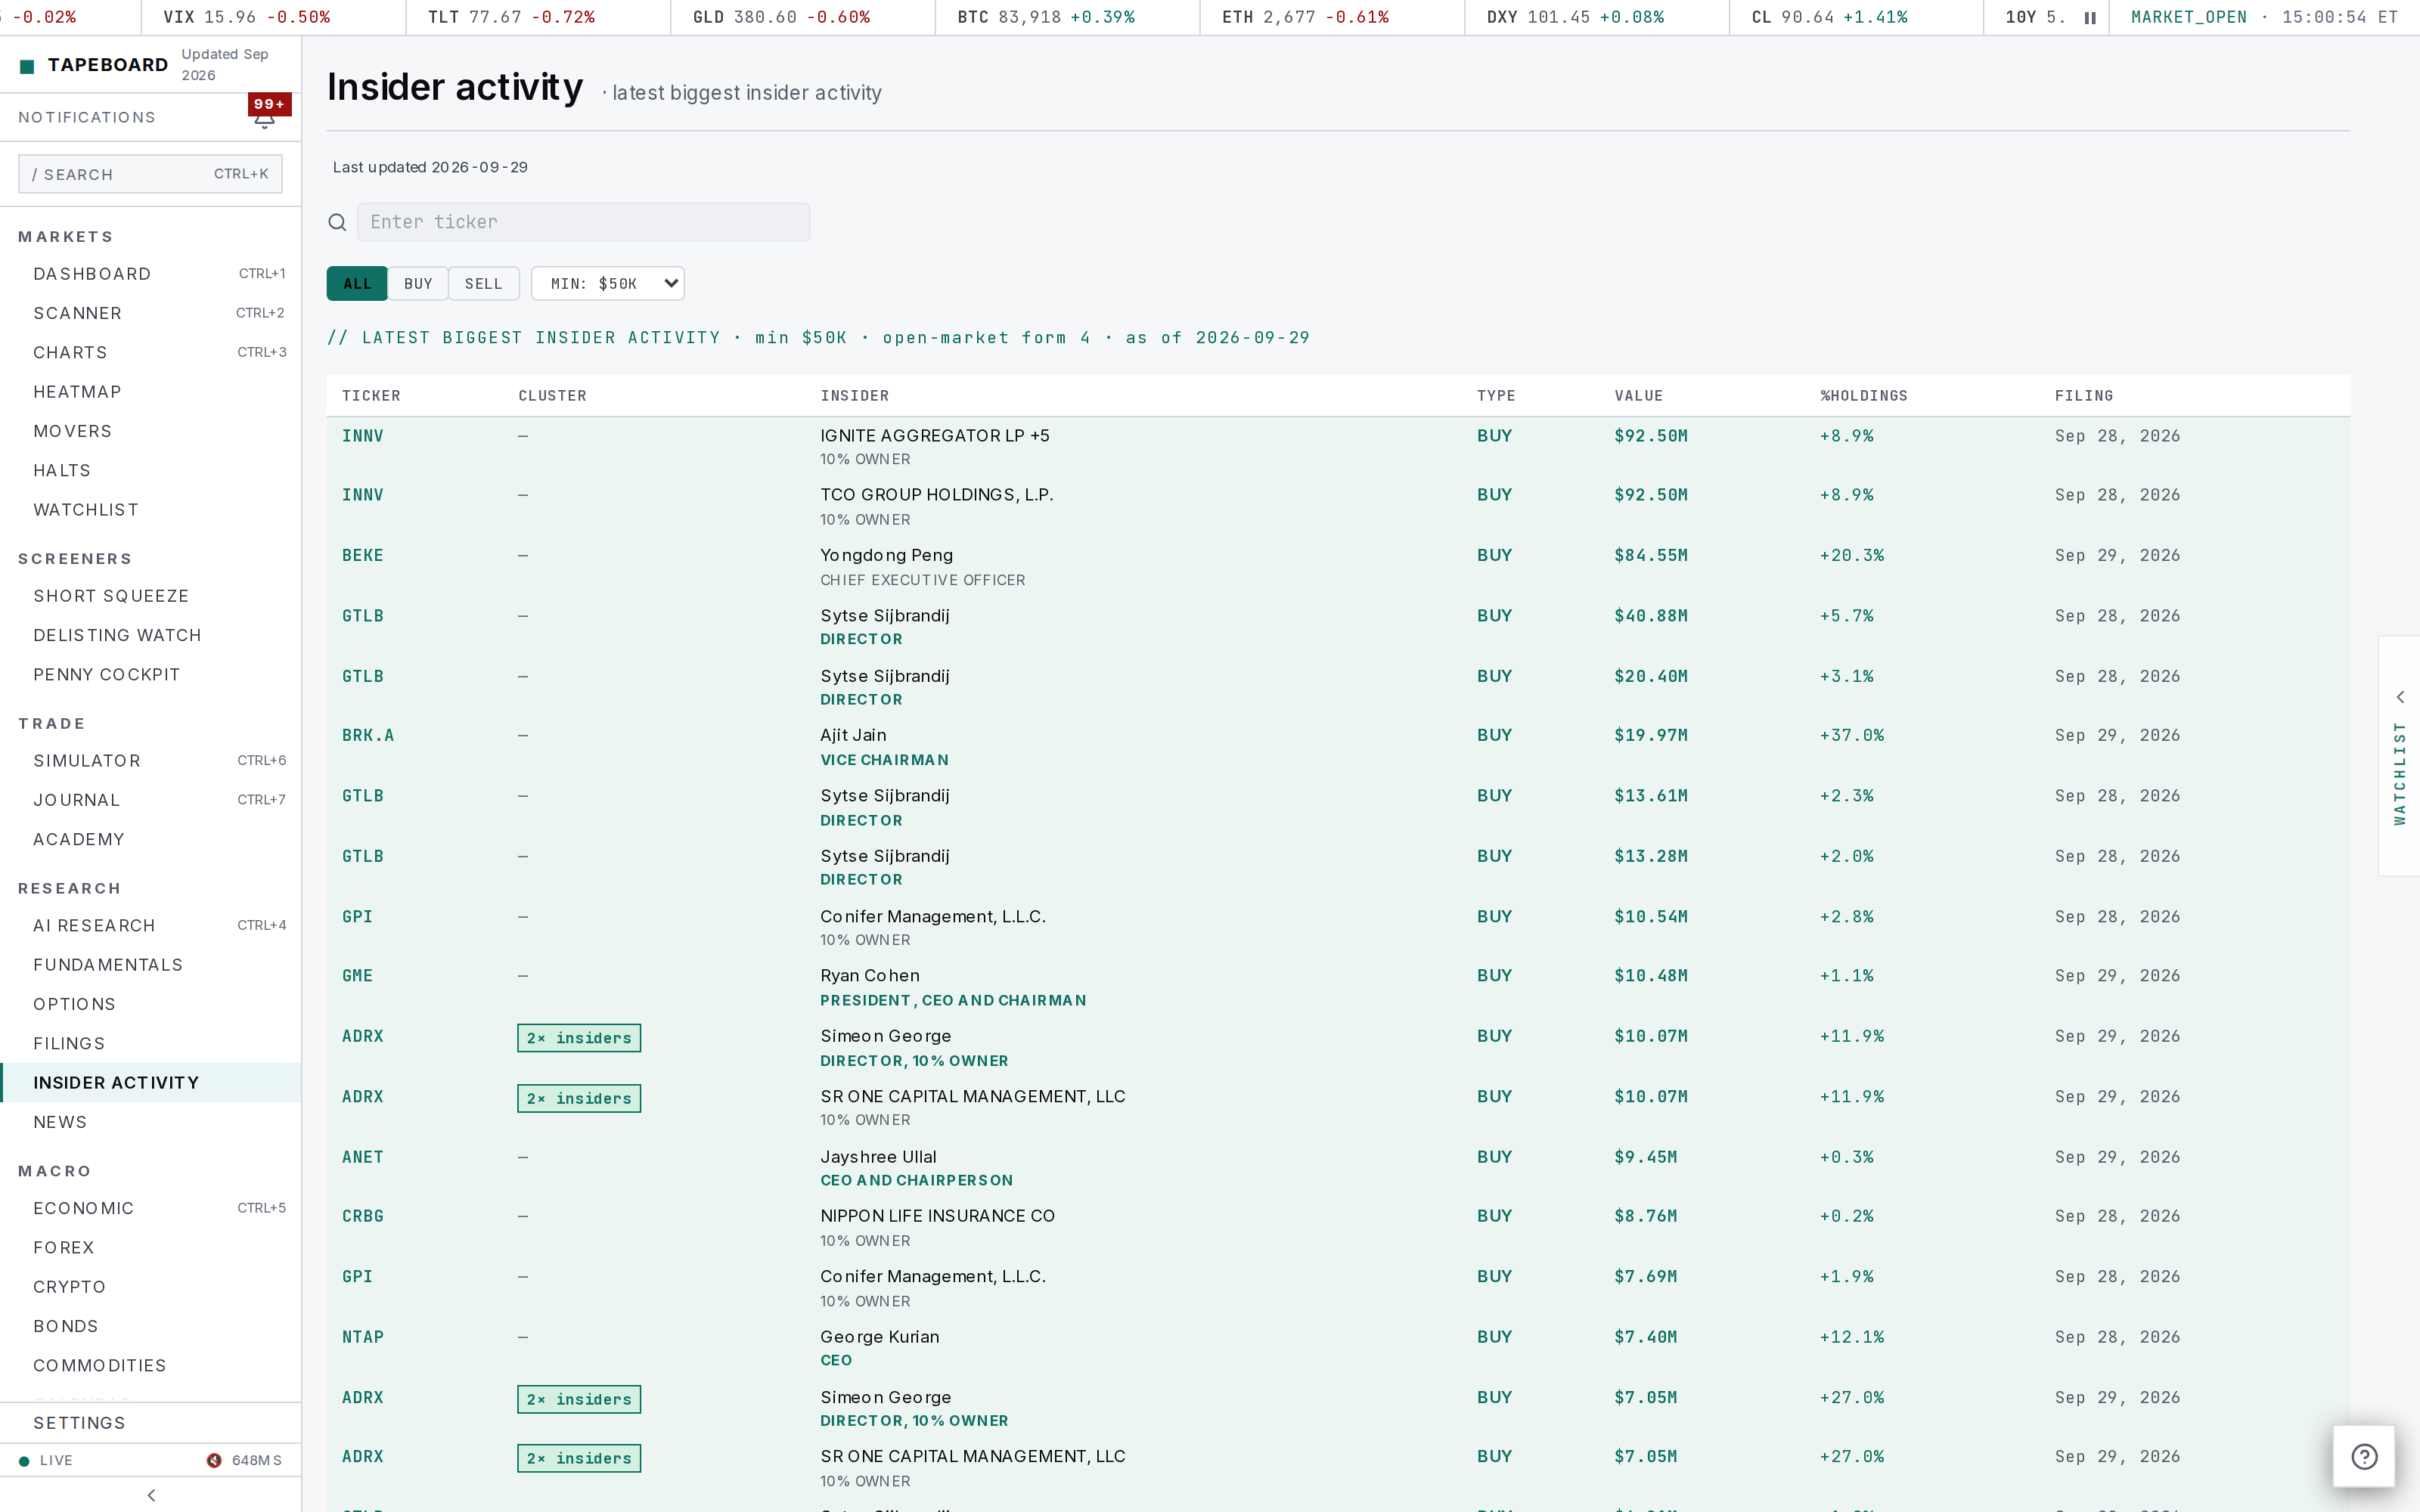Open the Crypto page

point(150,1287)
